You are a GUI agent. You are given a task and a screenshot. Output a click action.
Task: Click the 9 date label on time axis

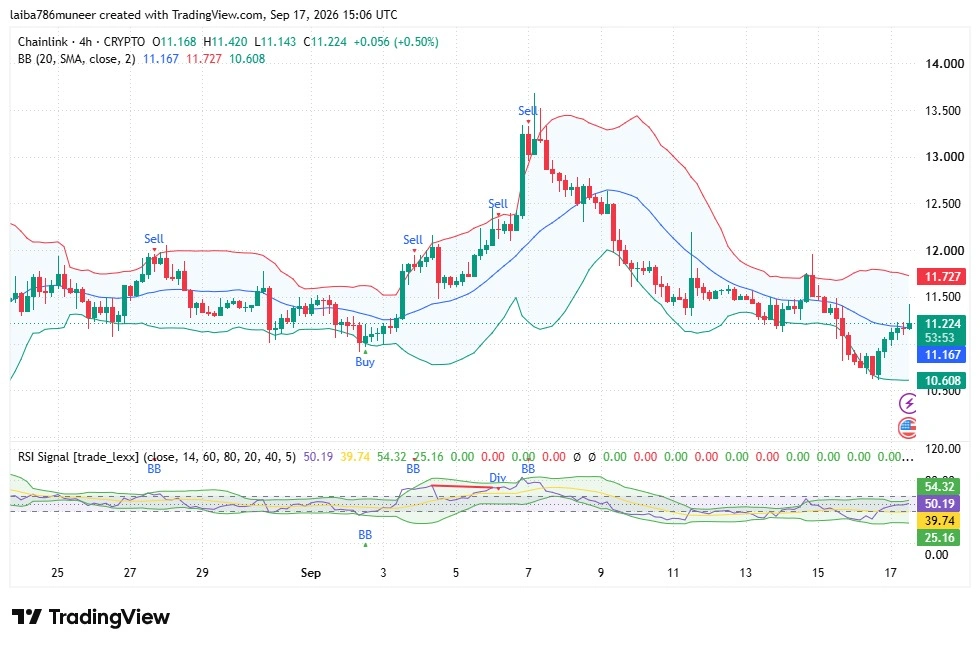pos(601,573)
